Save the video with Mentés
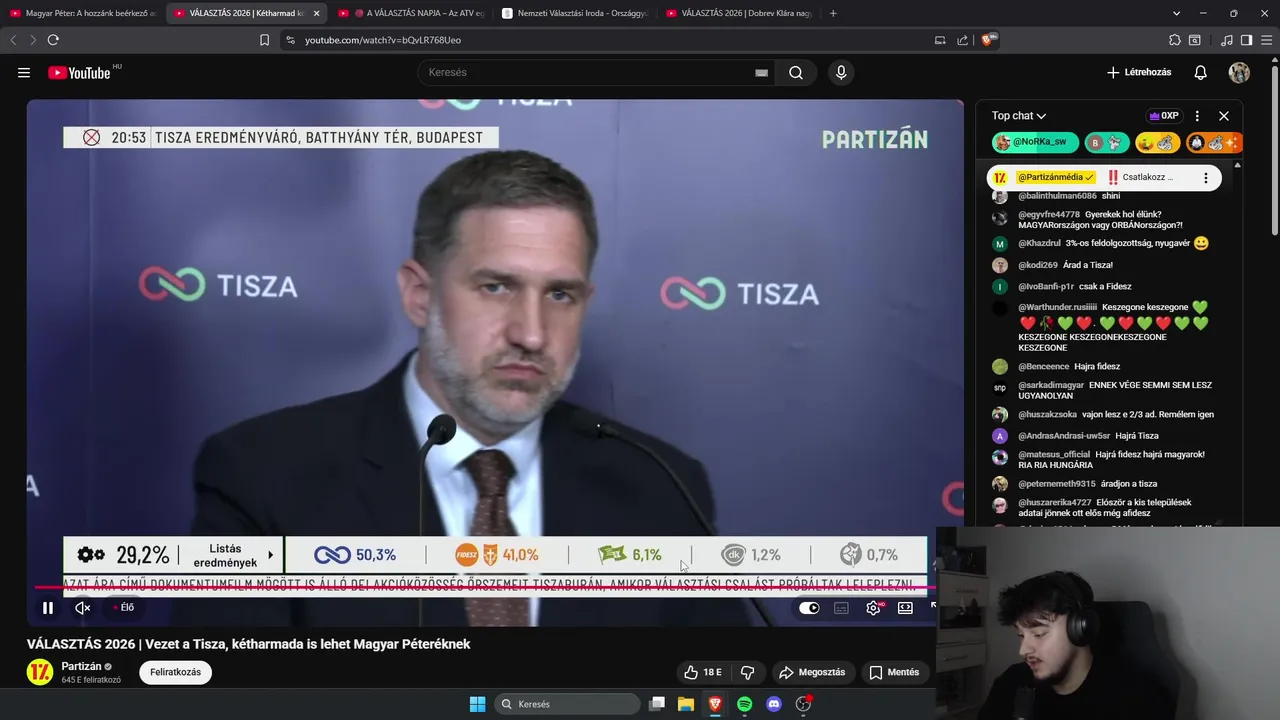This screenshot has height=720, width=1280. click(x=894, y=672)
